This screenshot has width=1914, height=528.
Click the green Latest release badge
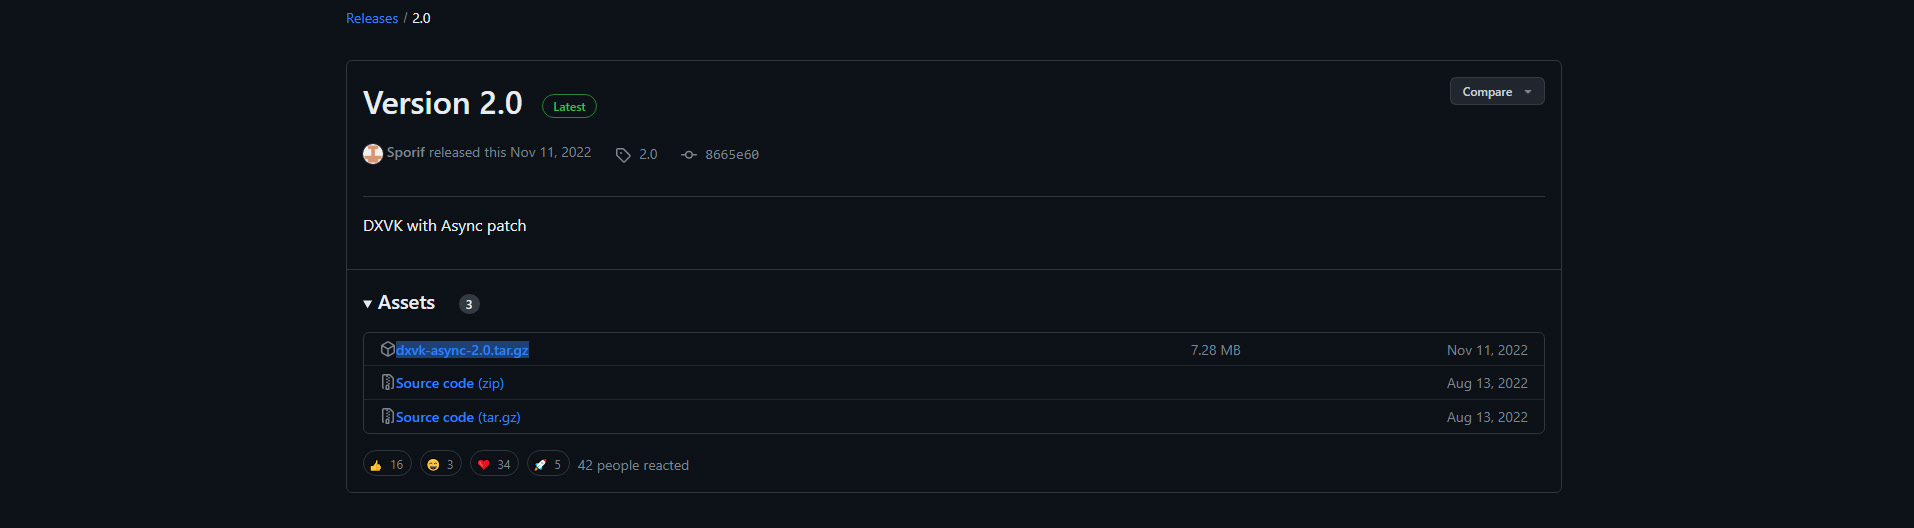569,106
